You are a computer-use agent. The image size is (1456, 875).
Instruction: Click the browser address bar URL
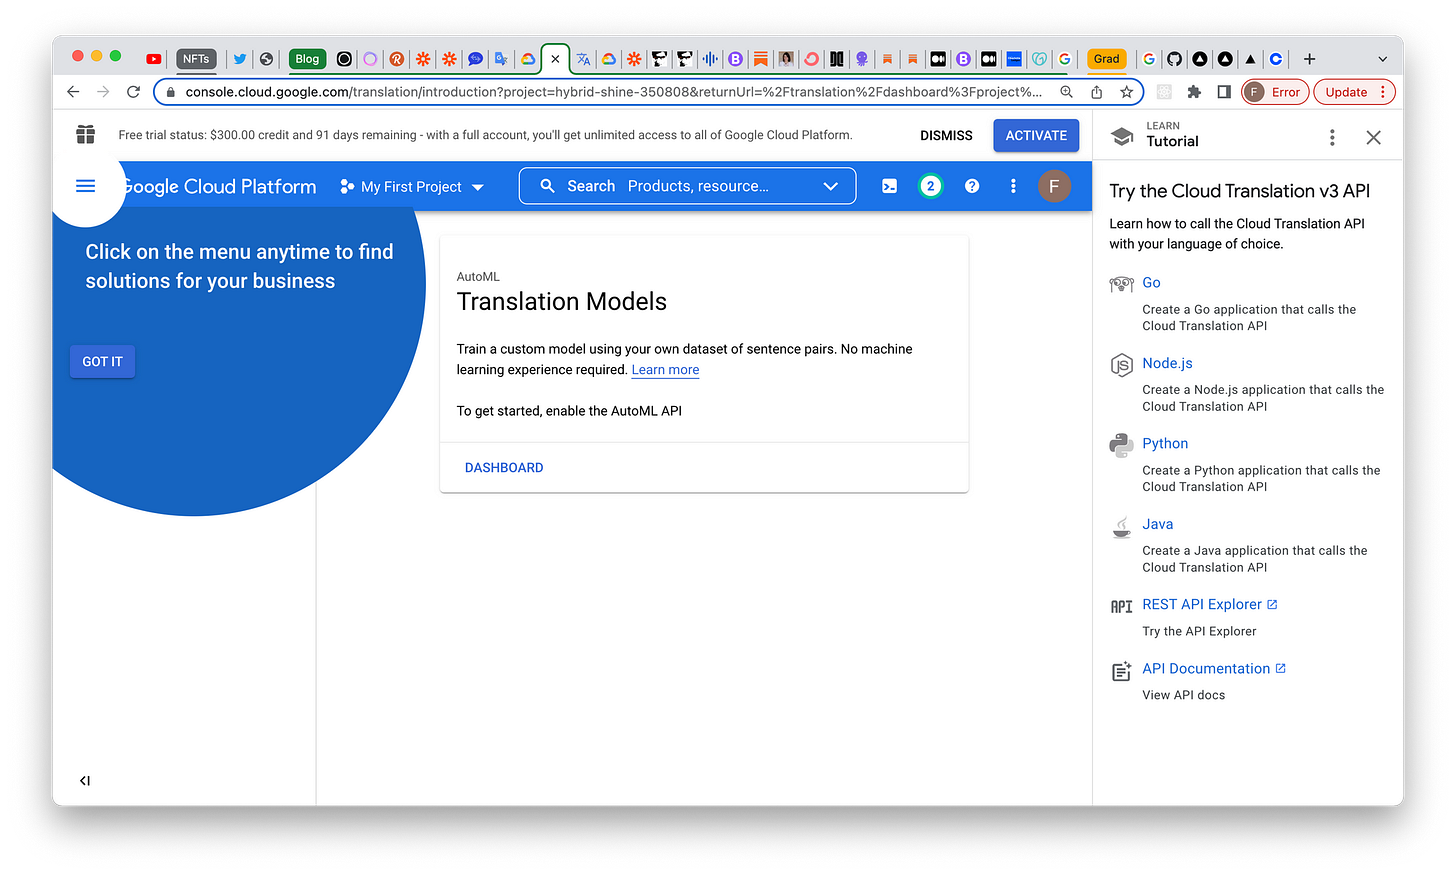pos(613,92)
